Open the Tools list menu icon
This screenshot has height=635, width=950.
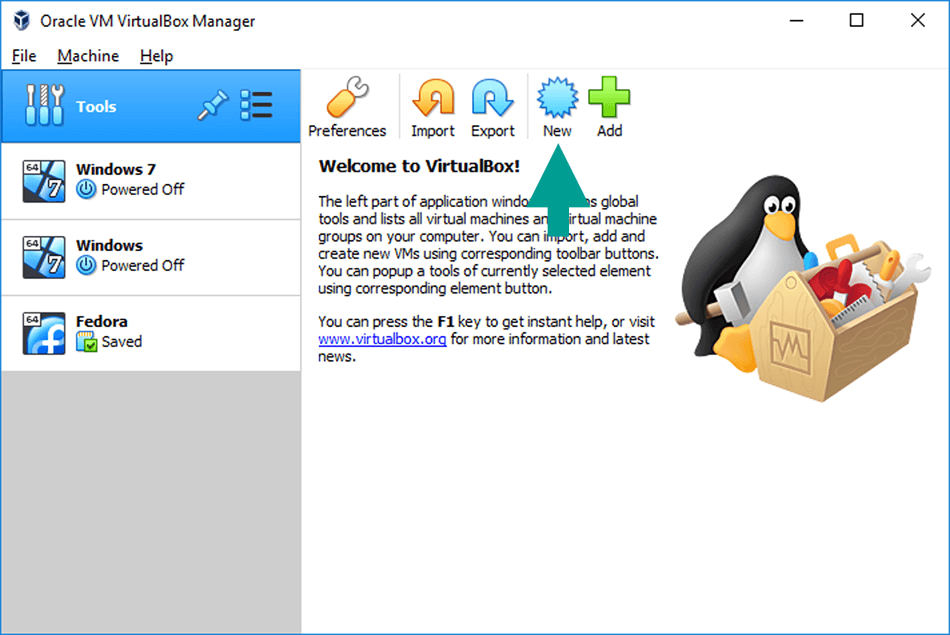click(256, 105)
